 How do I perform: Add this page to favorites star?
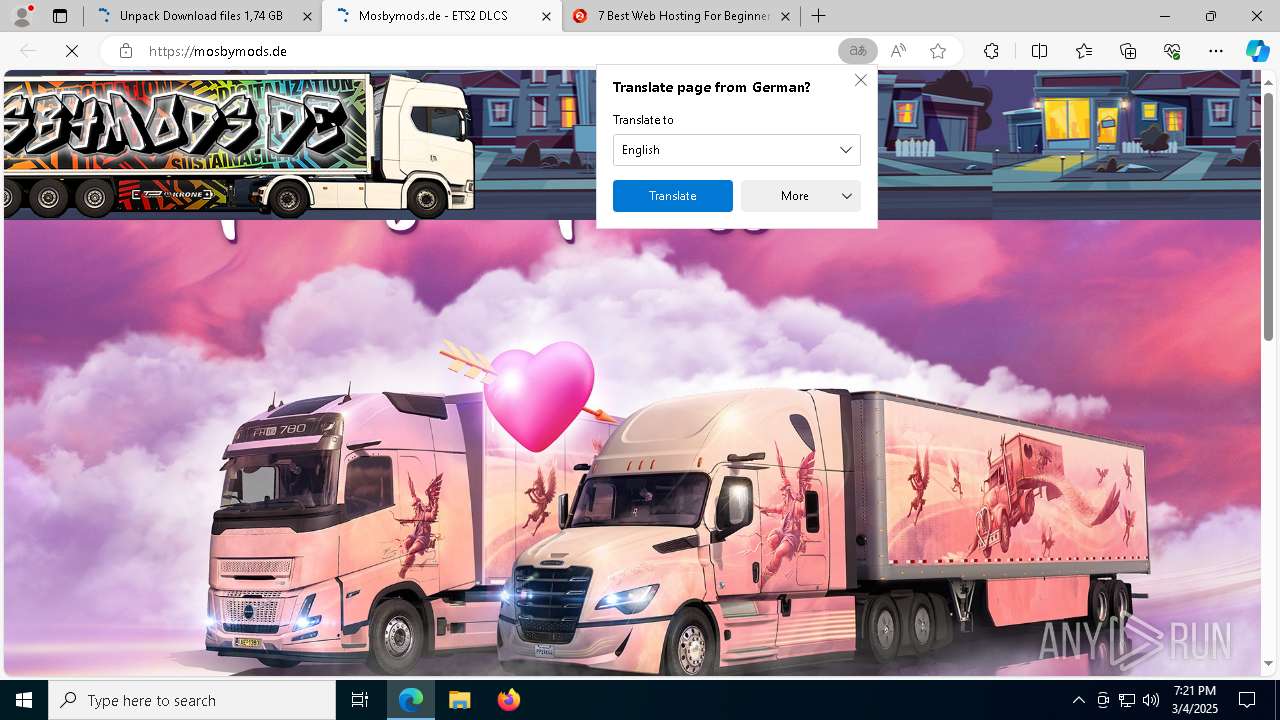point(938,51)
